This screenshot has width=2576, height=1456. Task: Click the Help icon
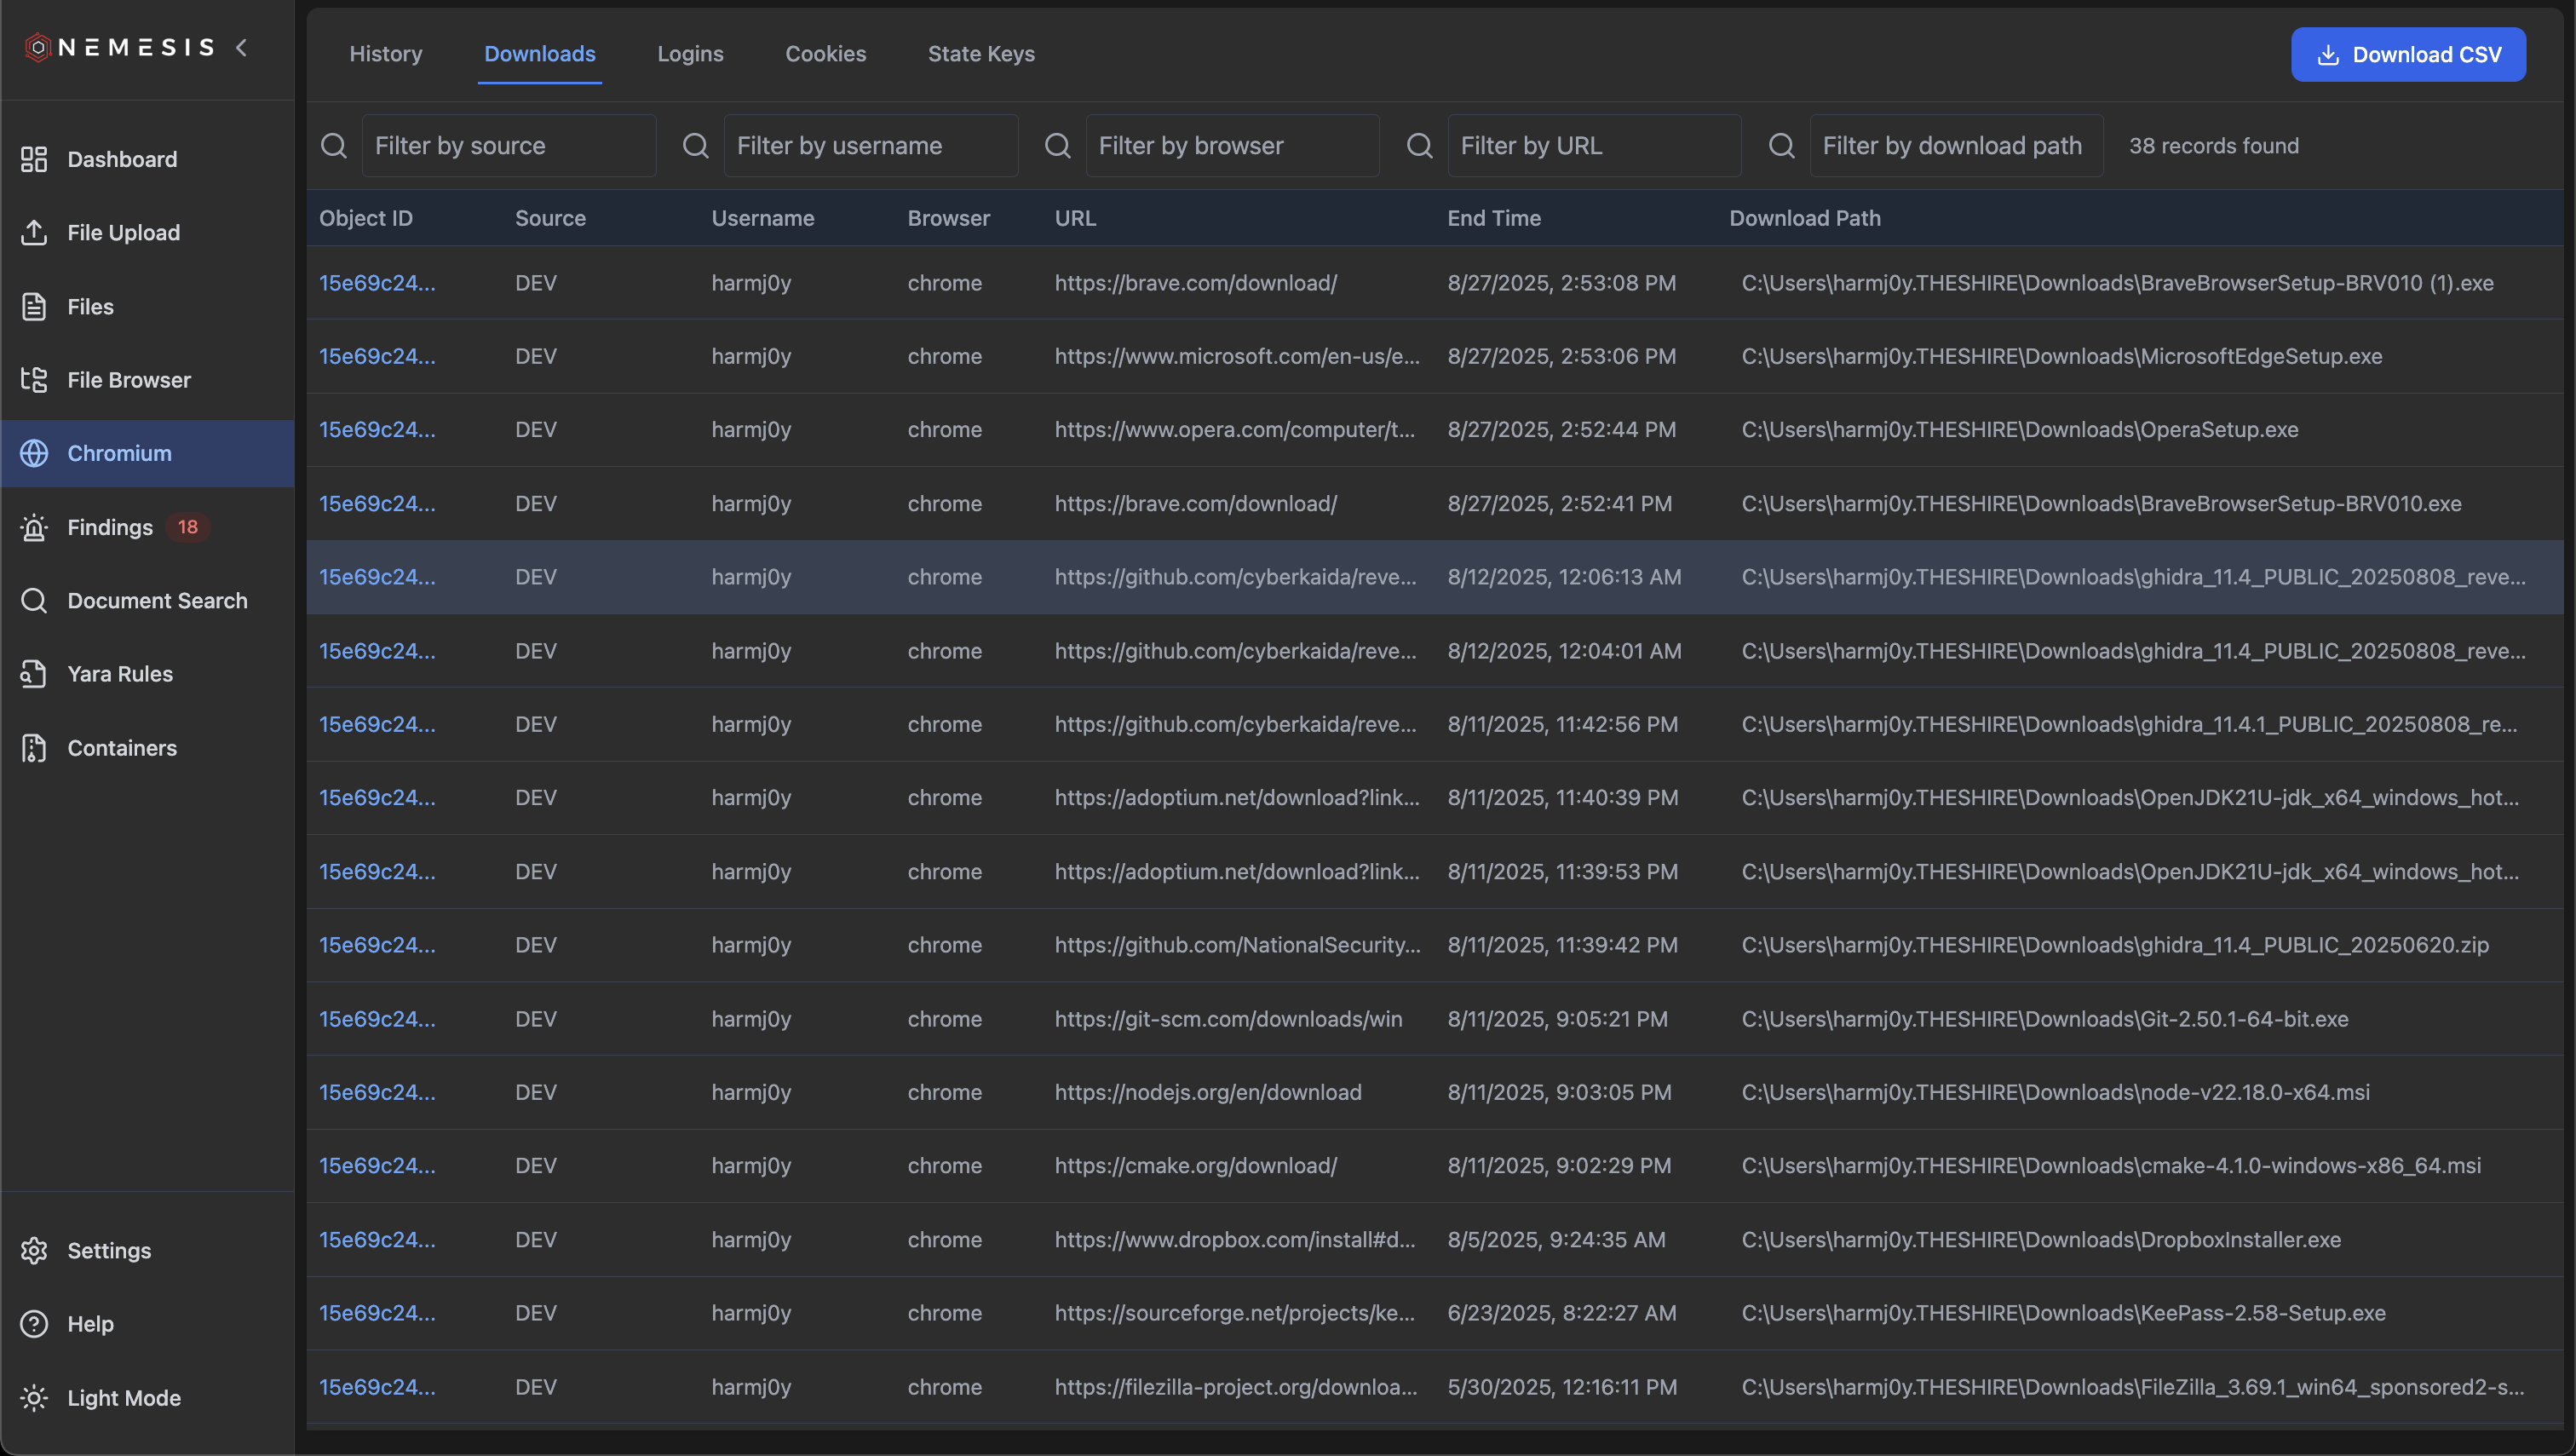[34, 1323]
